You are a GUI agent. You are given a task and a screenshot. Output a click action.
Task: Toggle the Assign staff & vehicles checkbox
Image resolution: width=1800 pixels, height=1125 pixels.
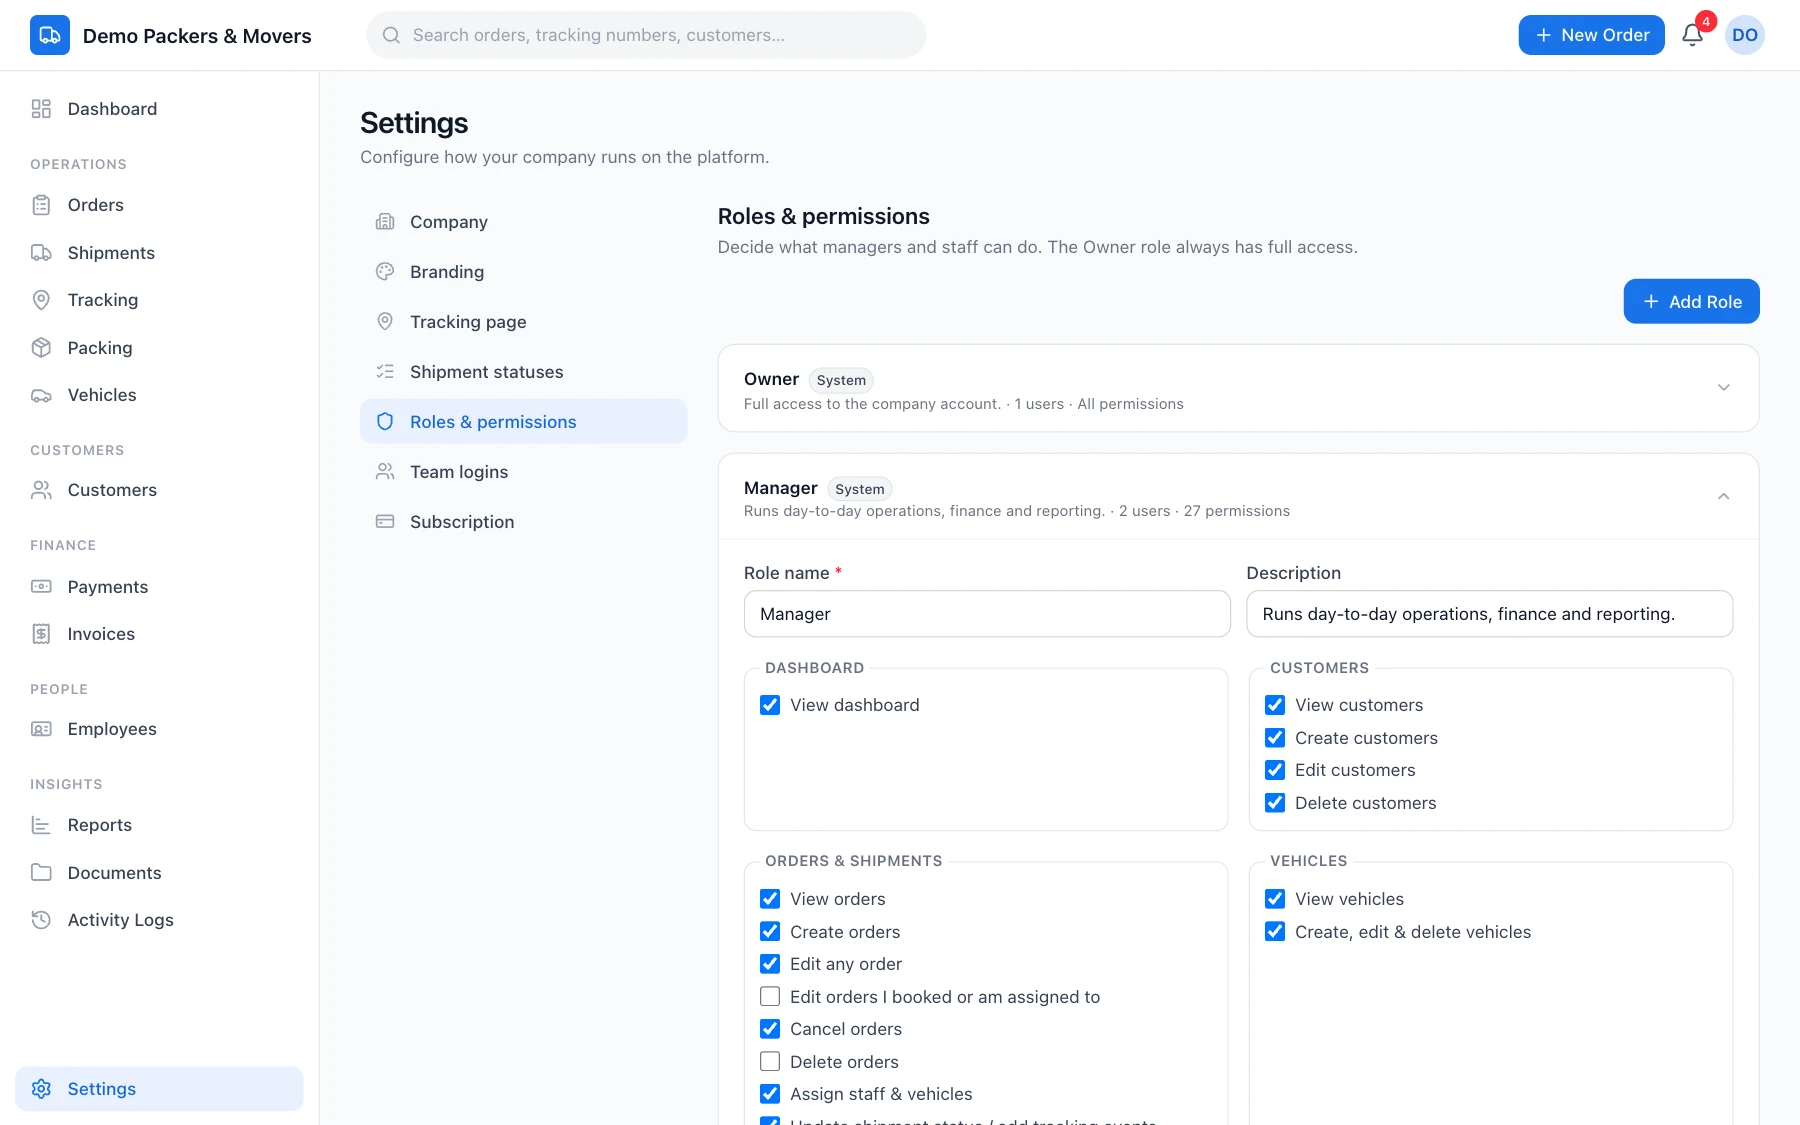[770, 1094]
